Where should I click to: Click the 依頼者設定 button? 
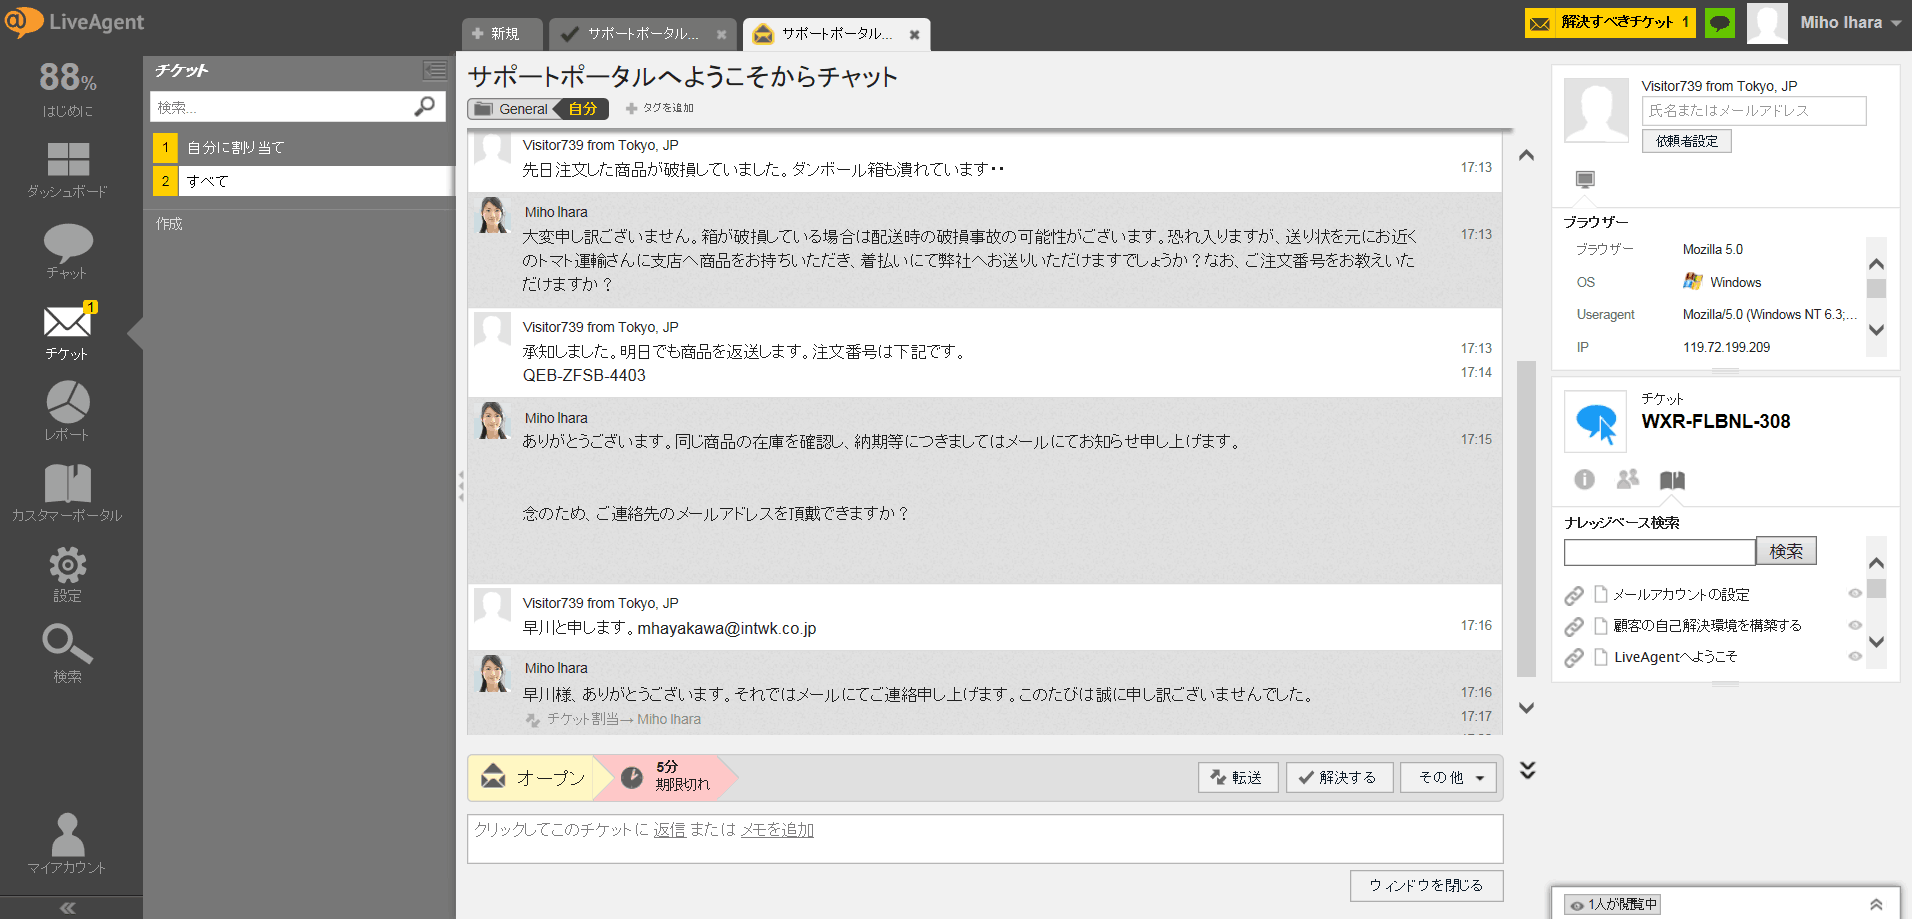click(1686, 141)
